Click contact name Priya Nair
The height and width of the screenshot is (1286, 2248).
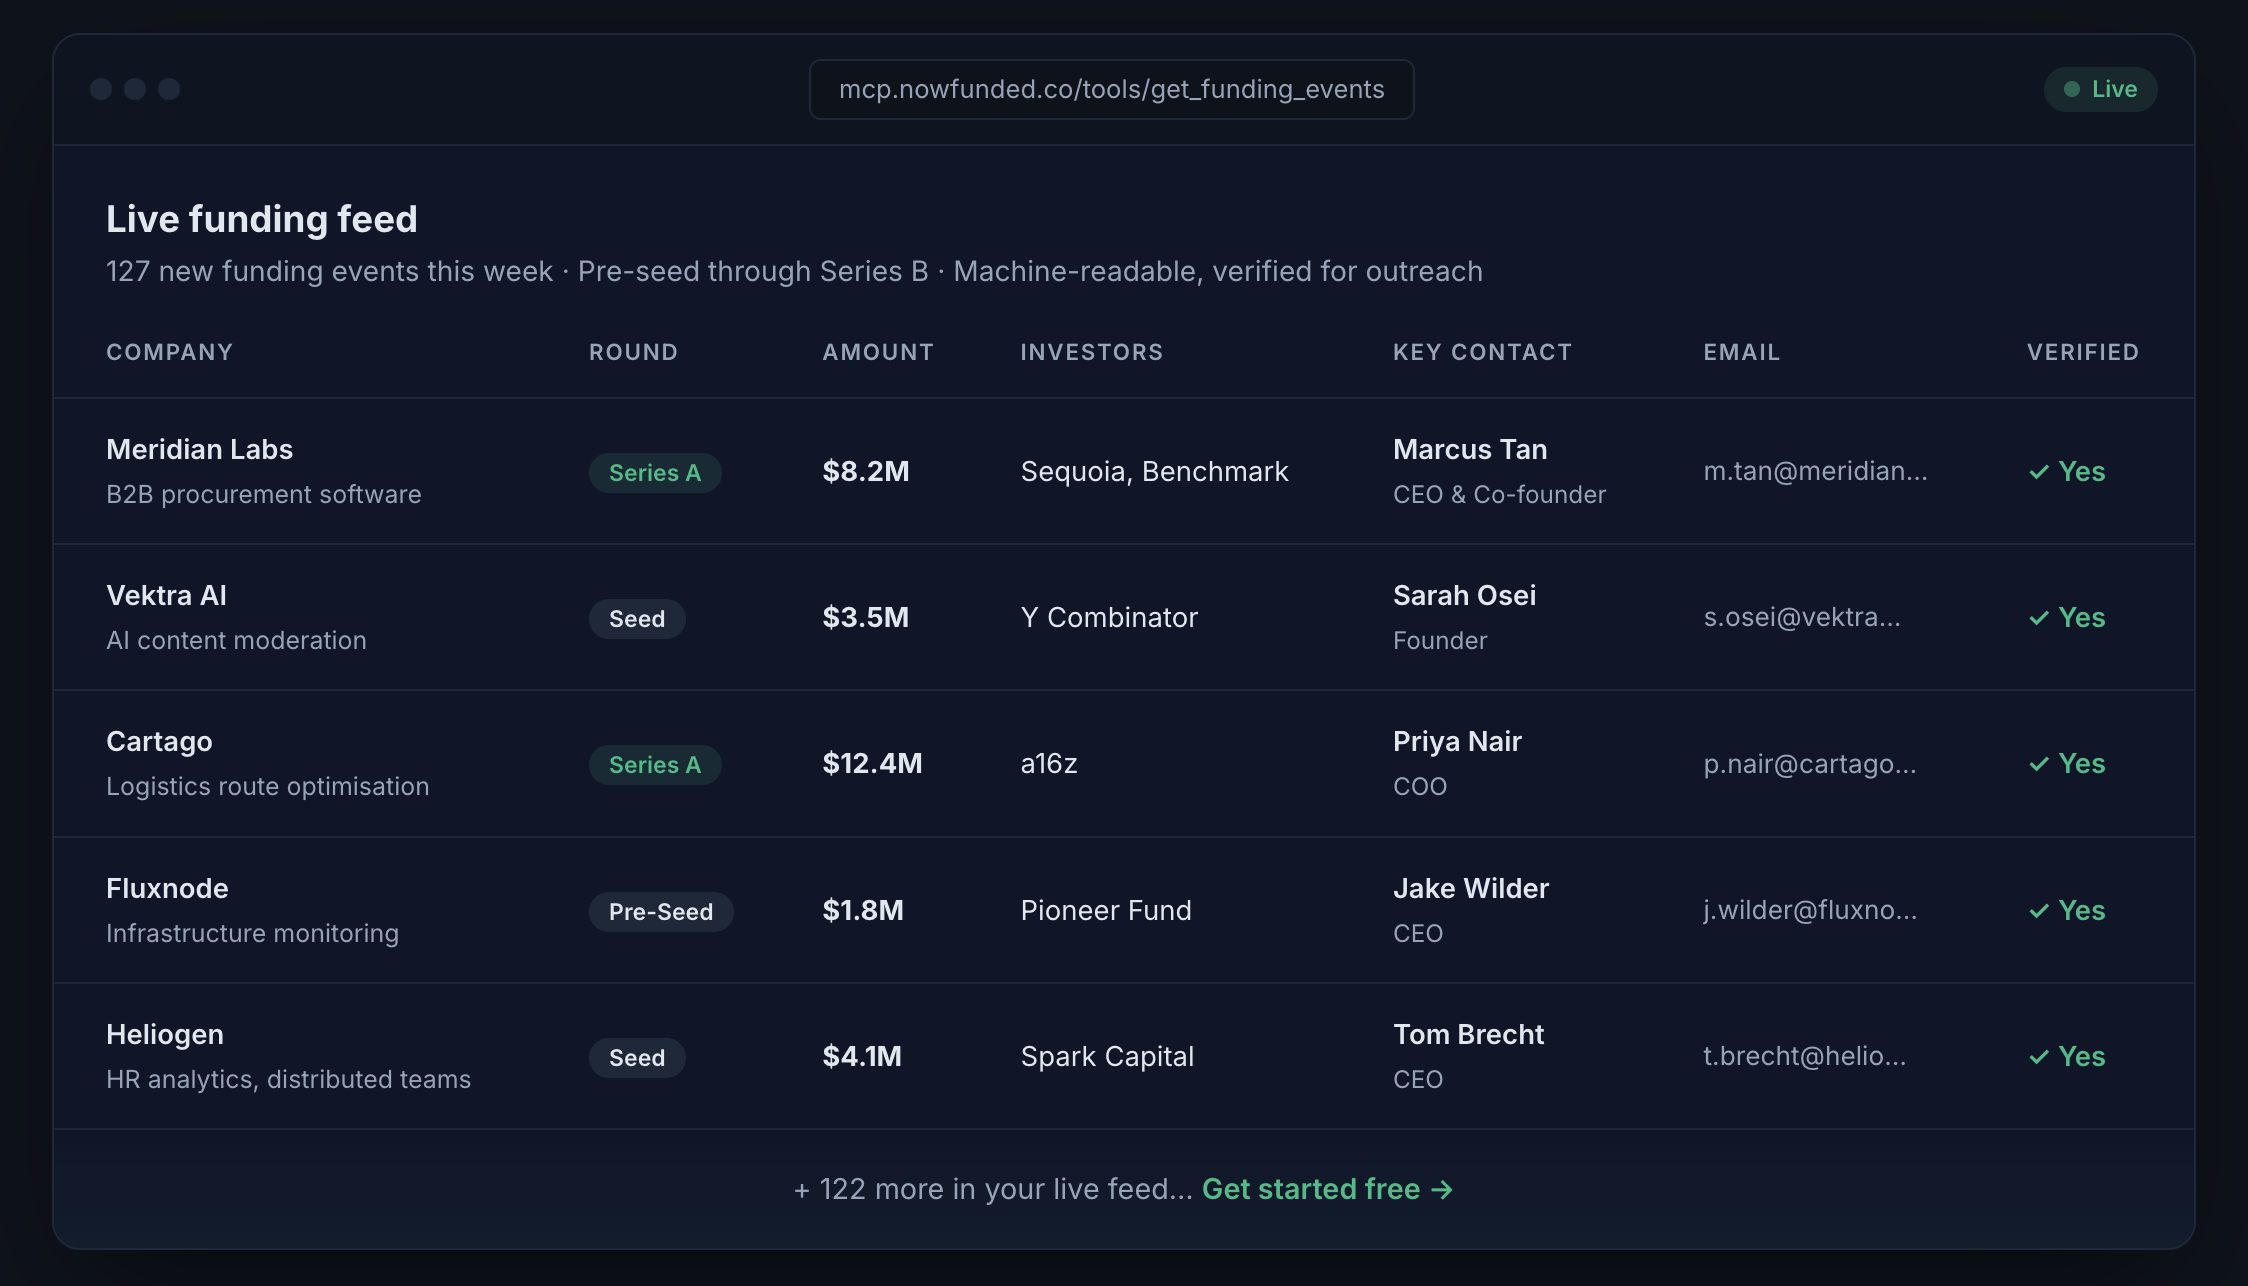coord(1457,741)
